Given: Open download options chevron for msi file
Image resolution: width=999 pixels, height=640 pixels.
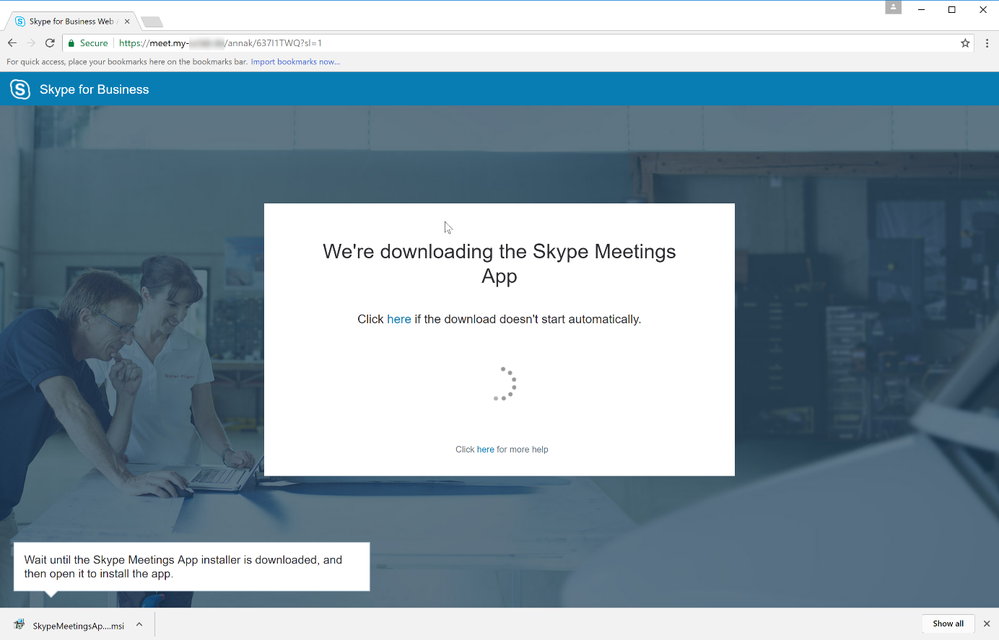Looking at the screenshot, I should click(x=139, y=625).
